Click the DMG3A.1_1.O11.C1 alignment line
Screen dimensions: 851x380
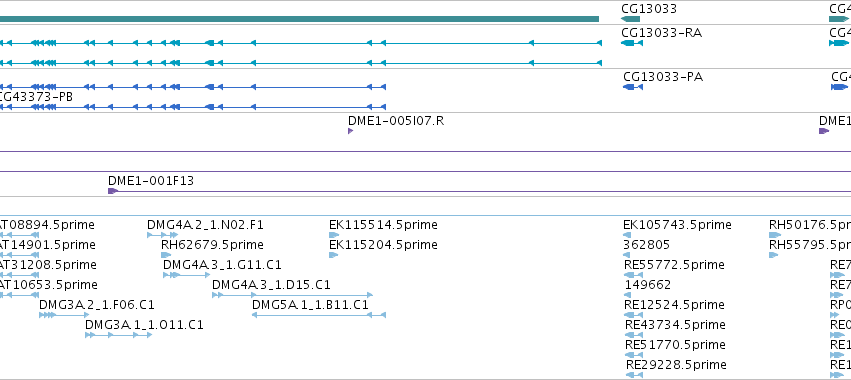click(x=119, y=335)
